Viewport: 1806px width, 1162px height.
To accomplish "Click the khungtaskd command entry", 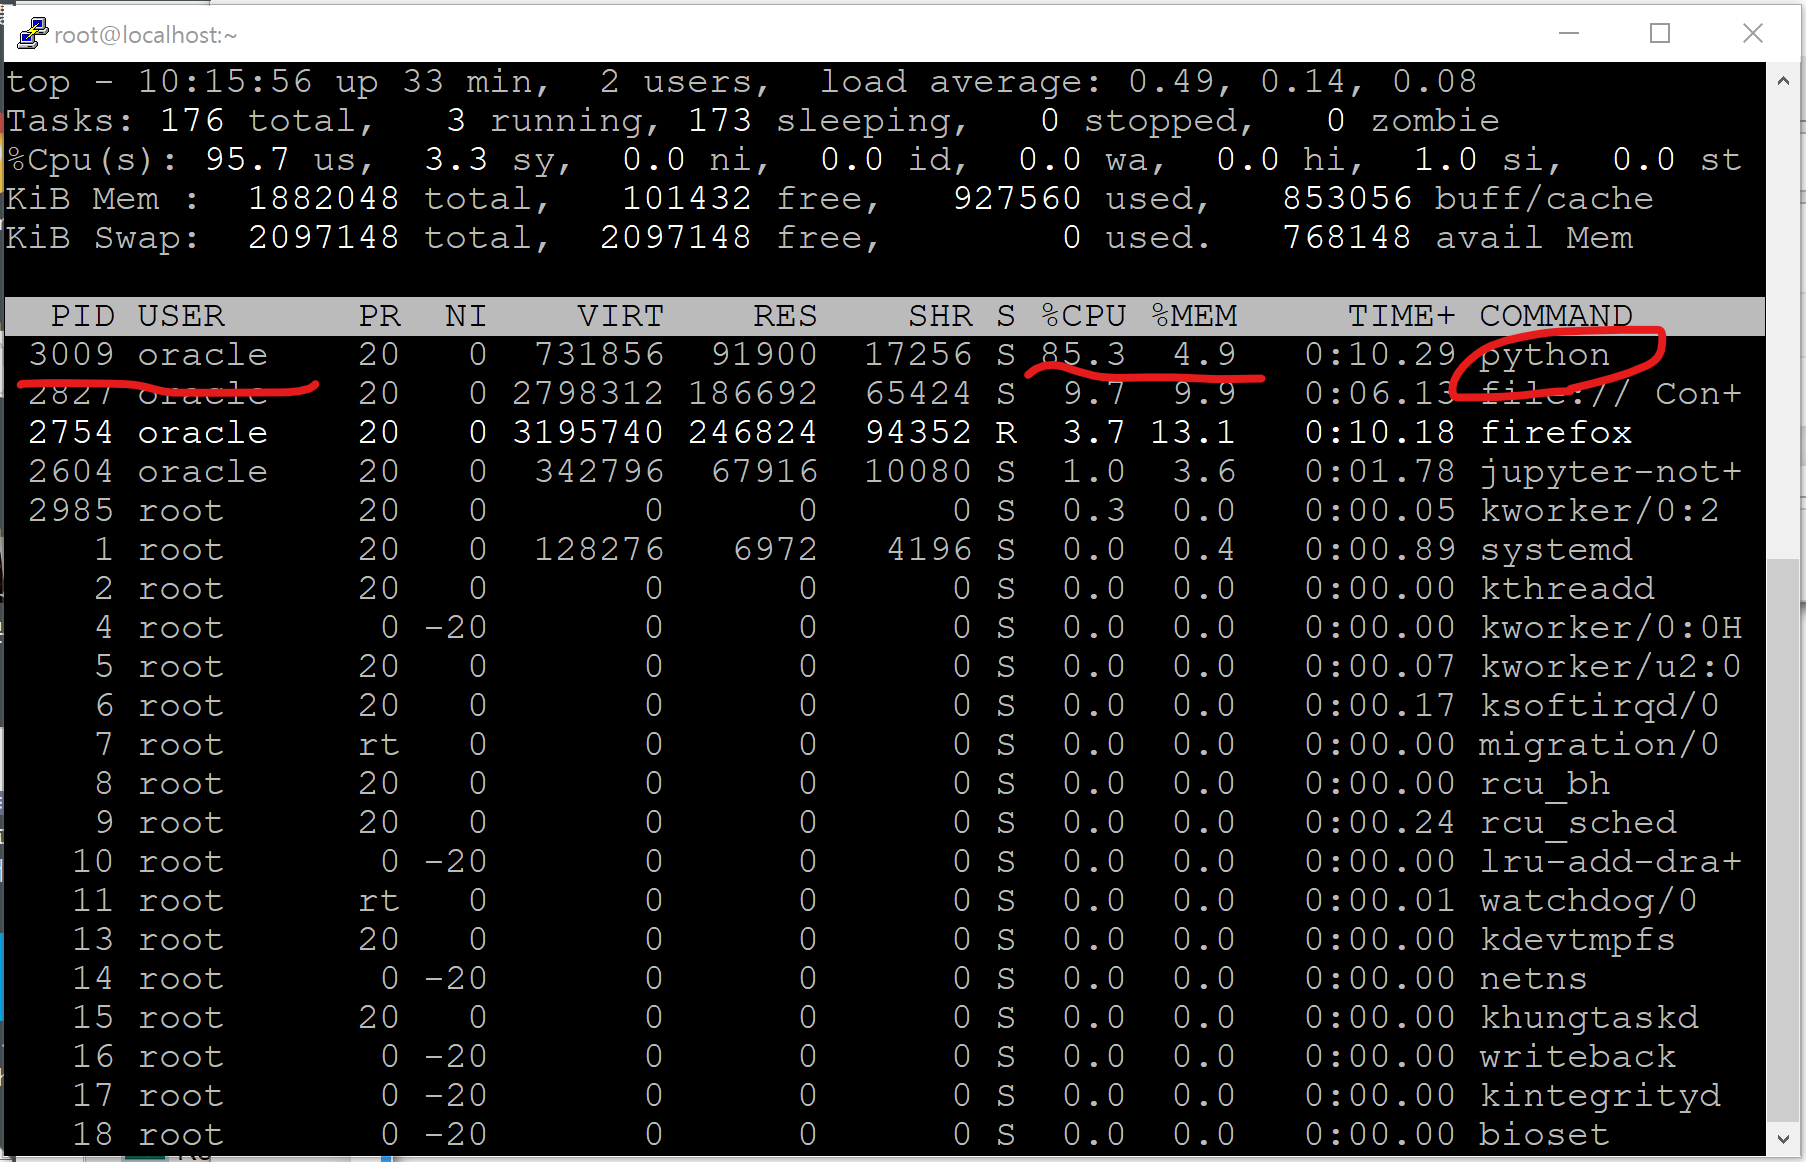I will pyautogui.click(x=1589, y=1017).
